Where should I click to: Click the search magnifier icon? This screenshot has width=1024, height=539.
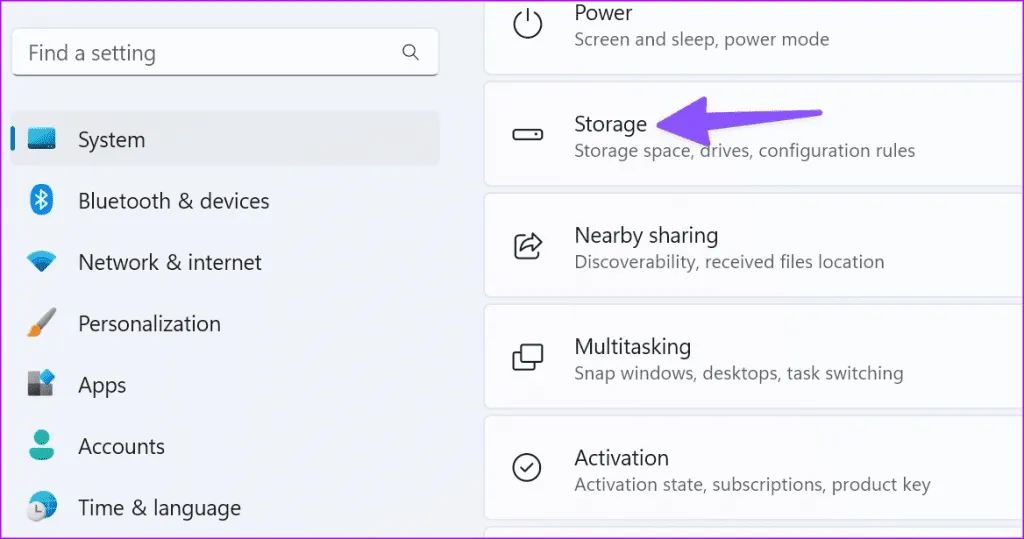[x=410, y=52]
